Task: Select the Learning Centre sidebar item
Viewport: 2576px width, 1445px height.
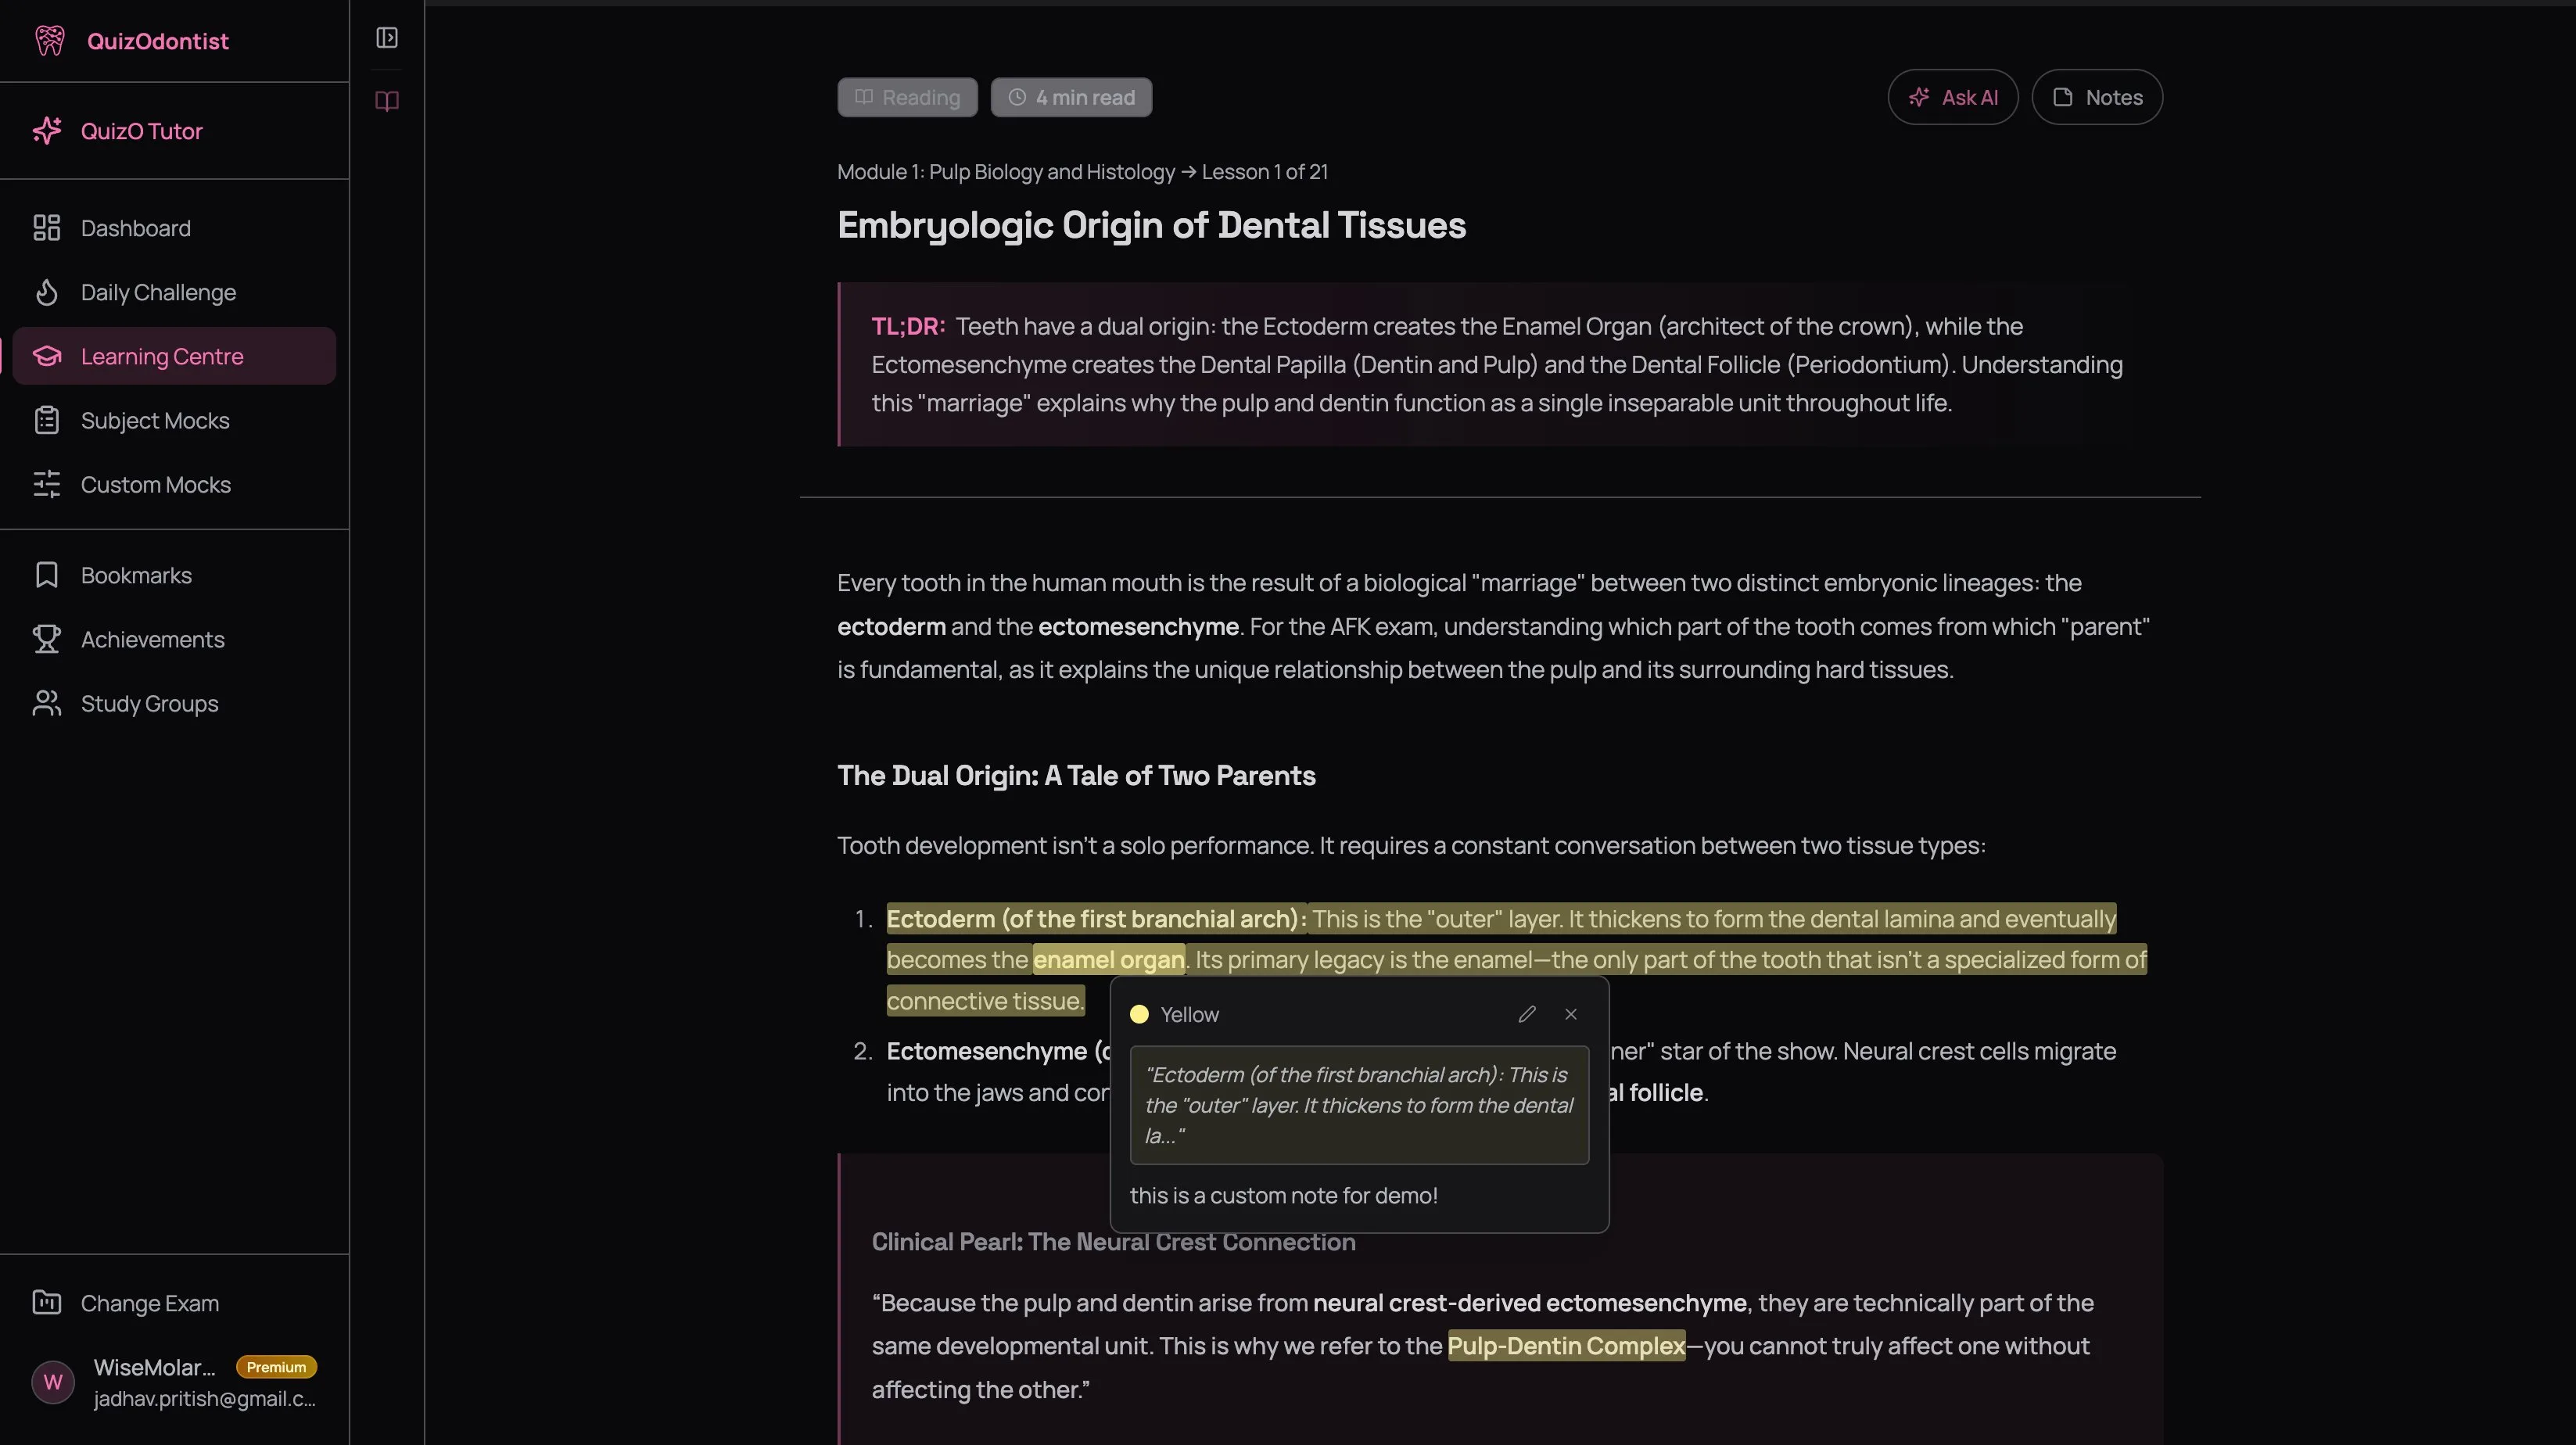Action: 161,355
